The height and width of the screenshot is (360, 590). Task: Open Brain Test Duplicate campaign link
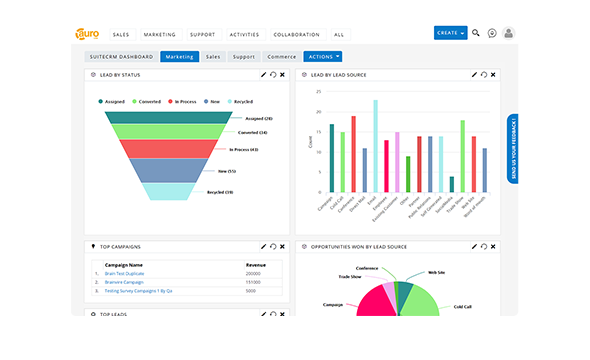click(x=124, y=273)
